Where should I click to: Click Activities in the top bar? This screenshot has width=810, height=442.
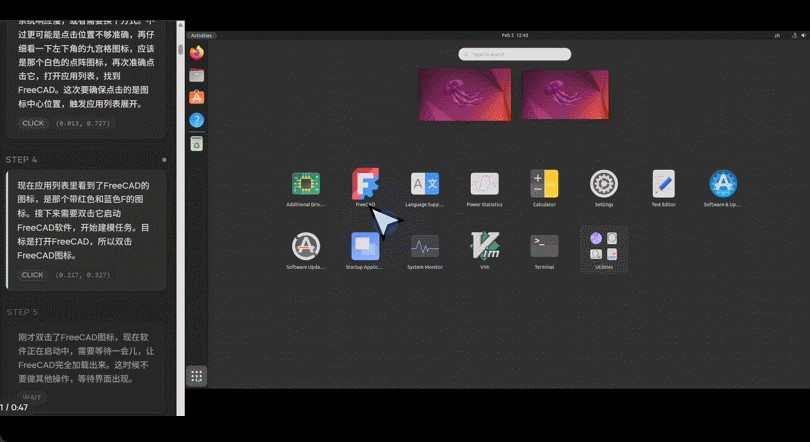(202, 35)
